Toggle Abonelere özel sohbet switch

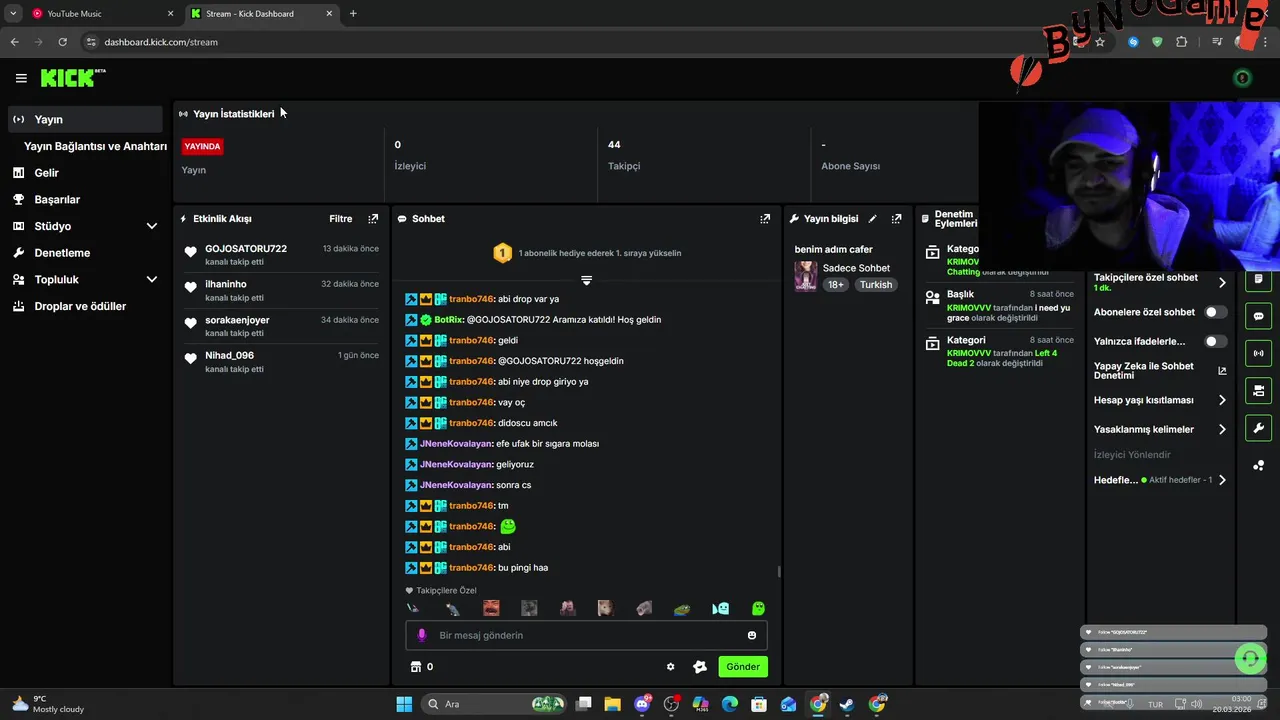tap(1215, 312)
